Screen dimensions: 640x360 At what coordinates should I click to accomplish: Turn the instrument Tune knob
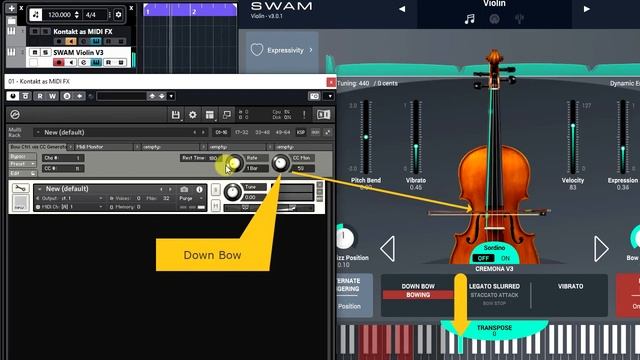(233, 192)
